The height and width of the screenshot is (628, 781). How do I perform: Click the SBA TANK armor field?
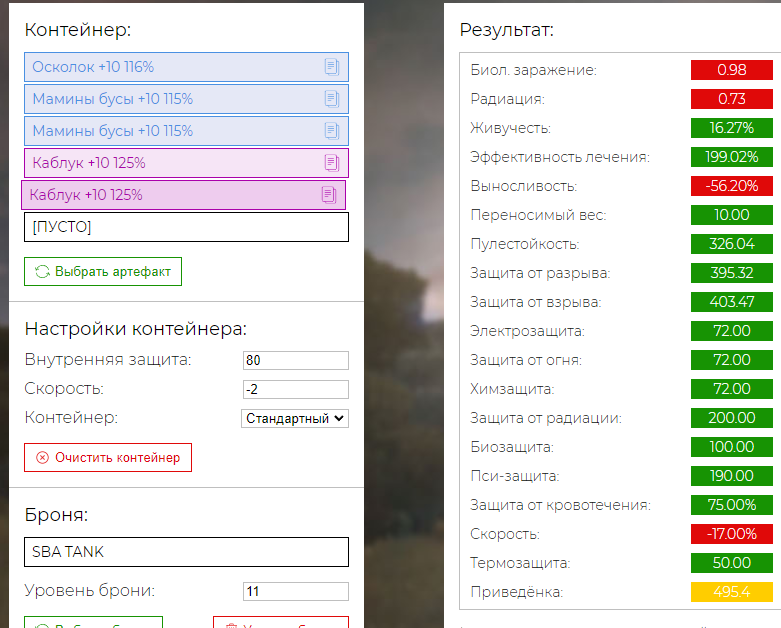coord(186,552)
